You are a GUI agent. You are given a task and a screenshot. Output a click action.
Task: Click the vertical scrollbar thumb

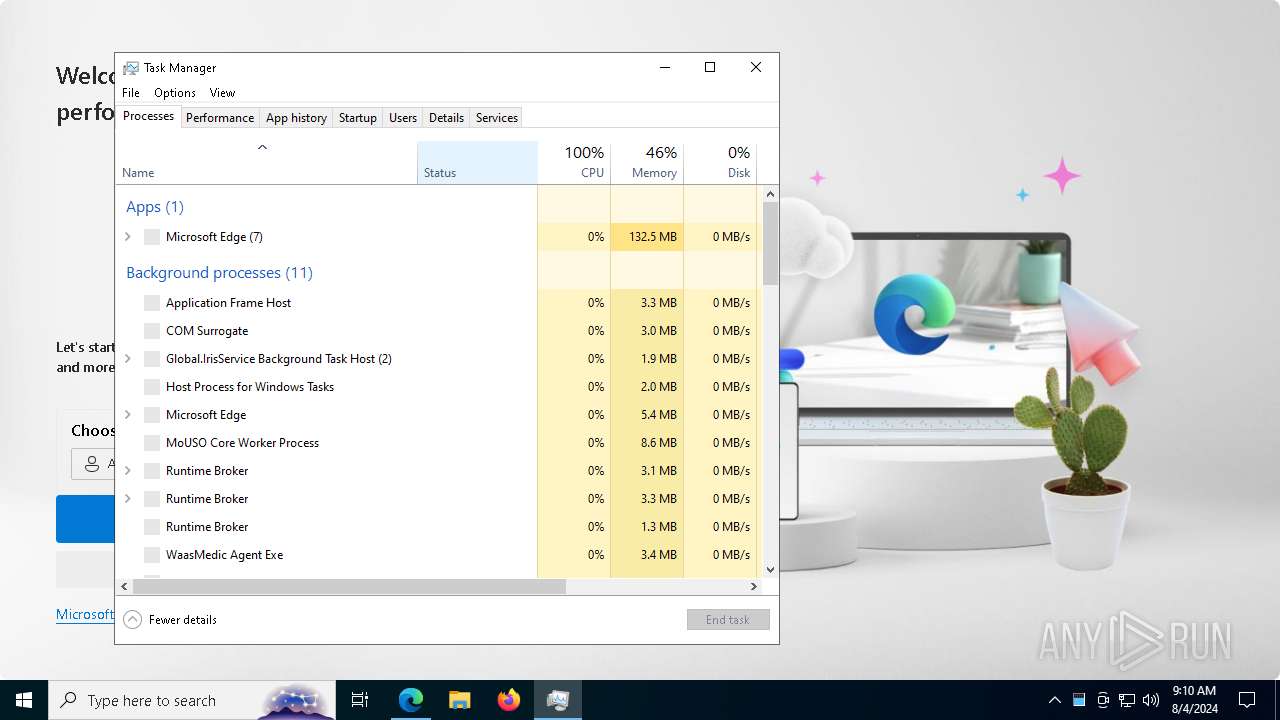(x=770, y=243)
